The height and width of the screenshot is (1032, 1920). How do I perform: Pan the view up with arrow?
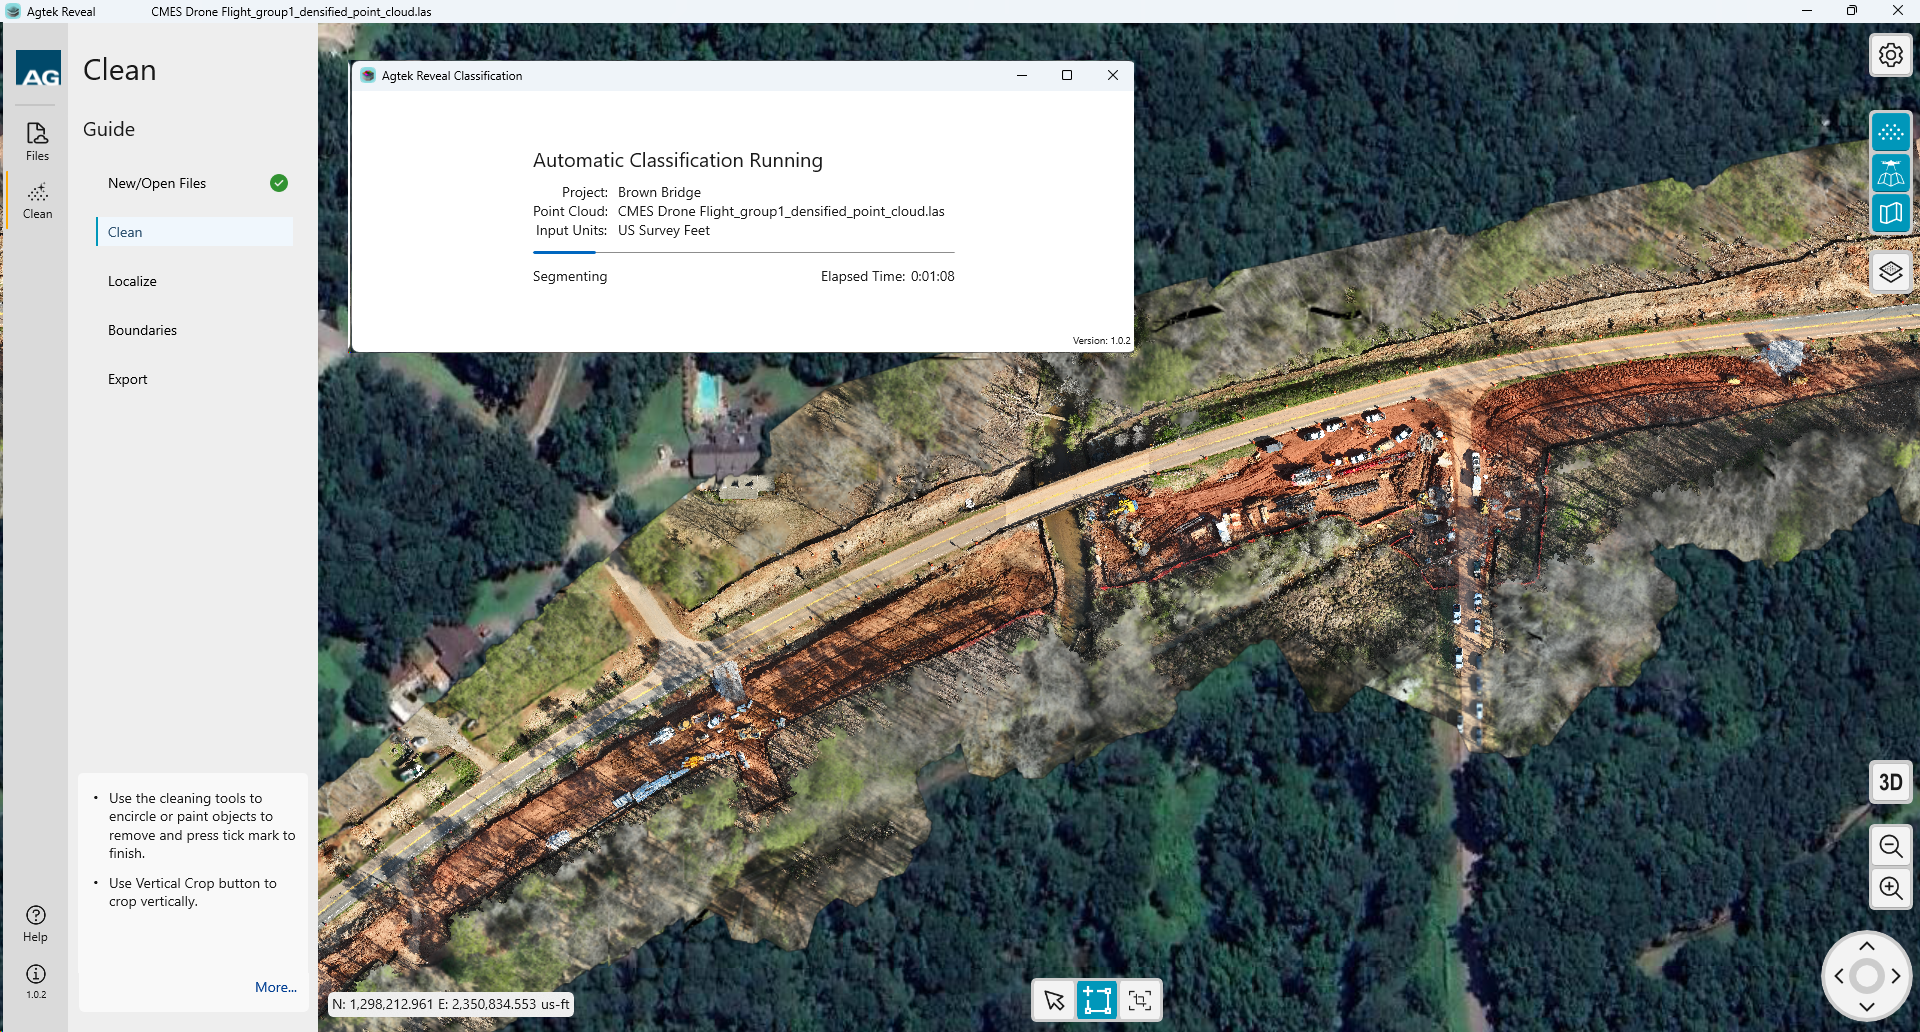click(1866, 946)
